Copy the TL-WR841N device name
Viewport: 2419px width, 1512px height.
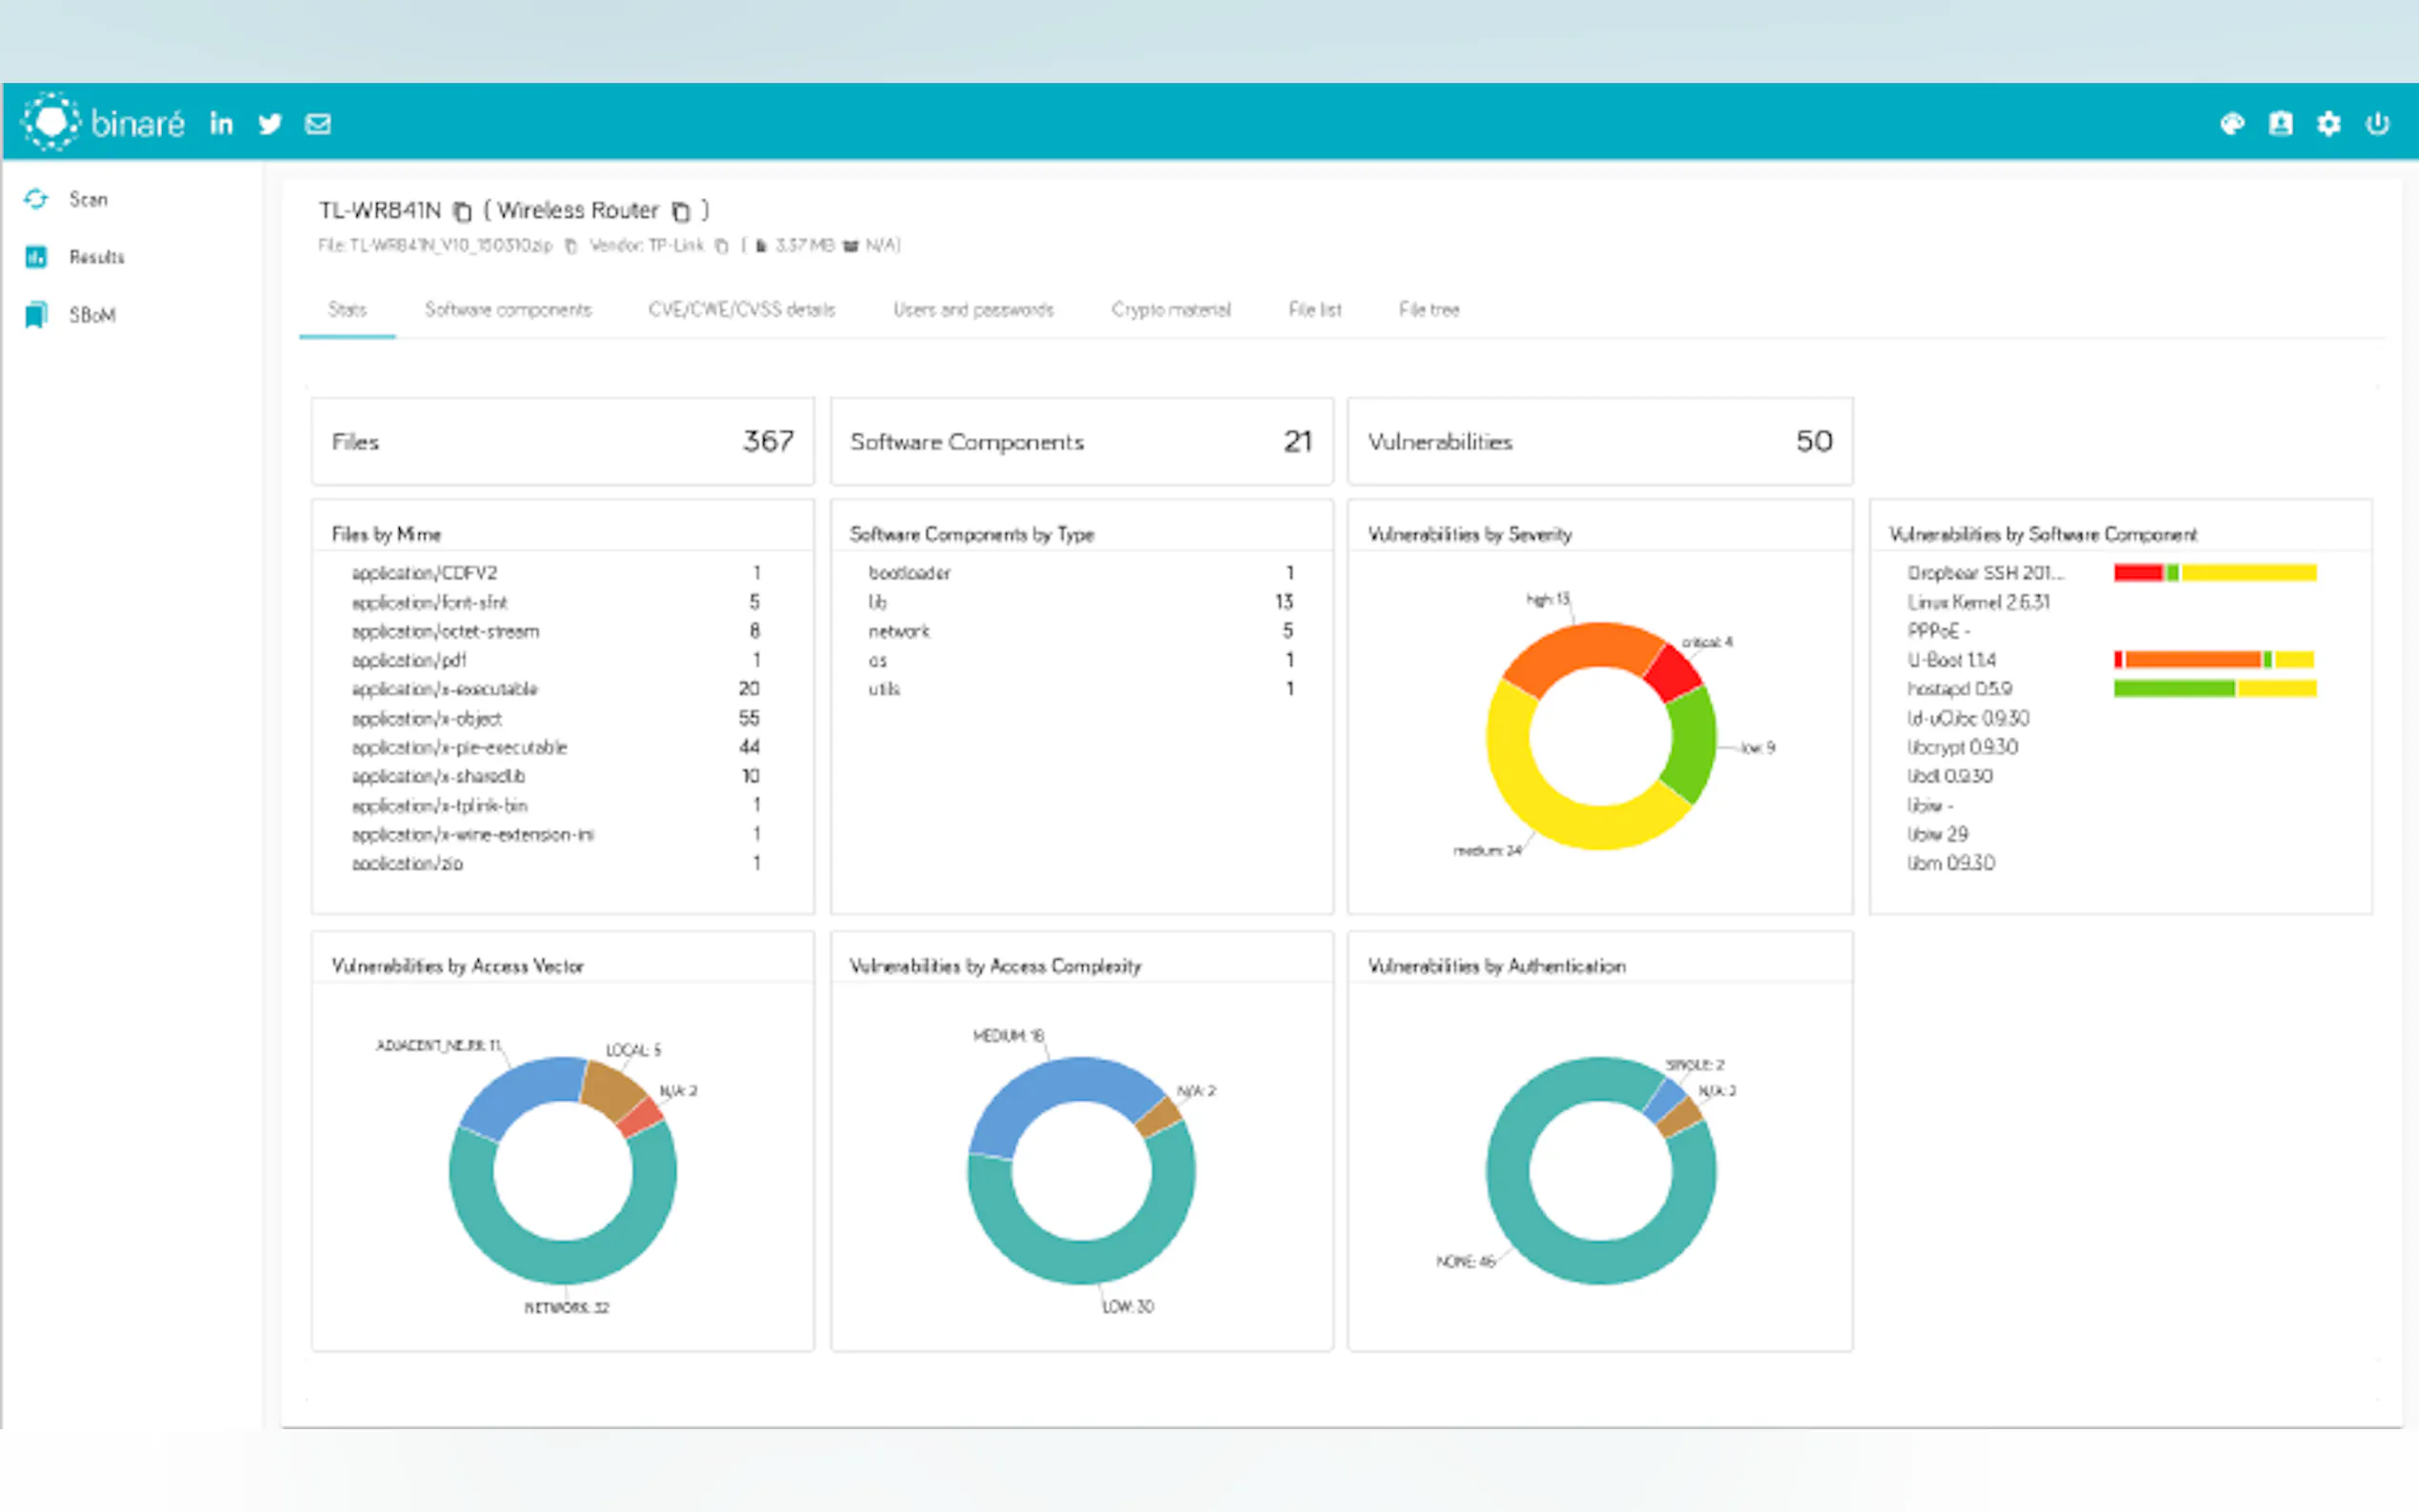(x=462, y=211)
